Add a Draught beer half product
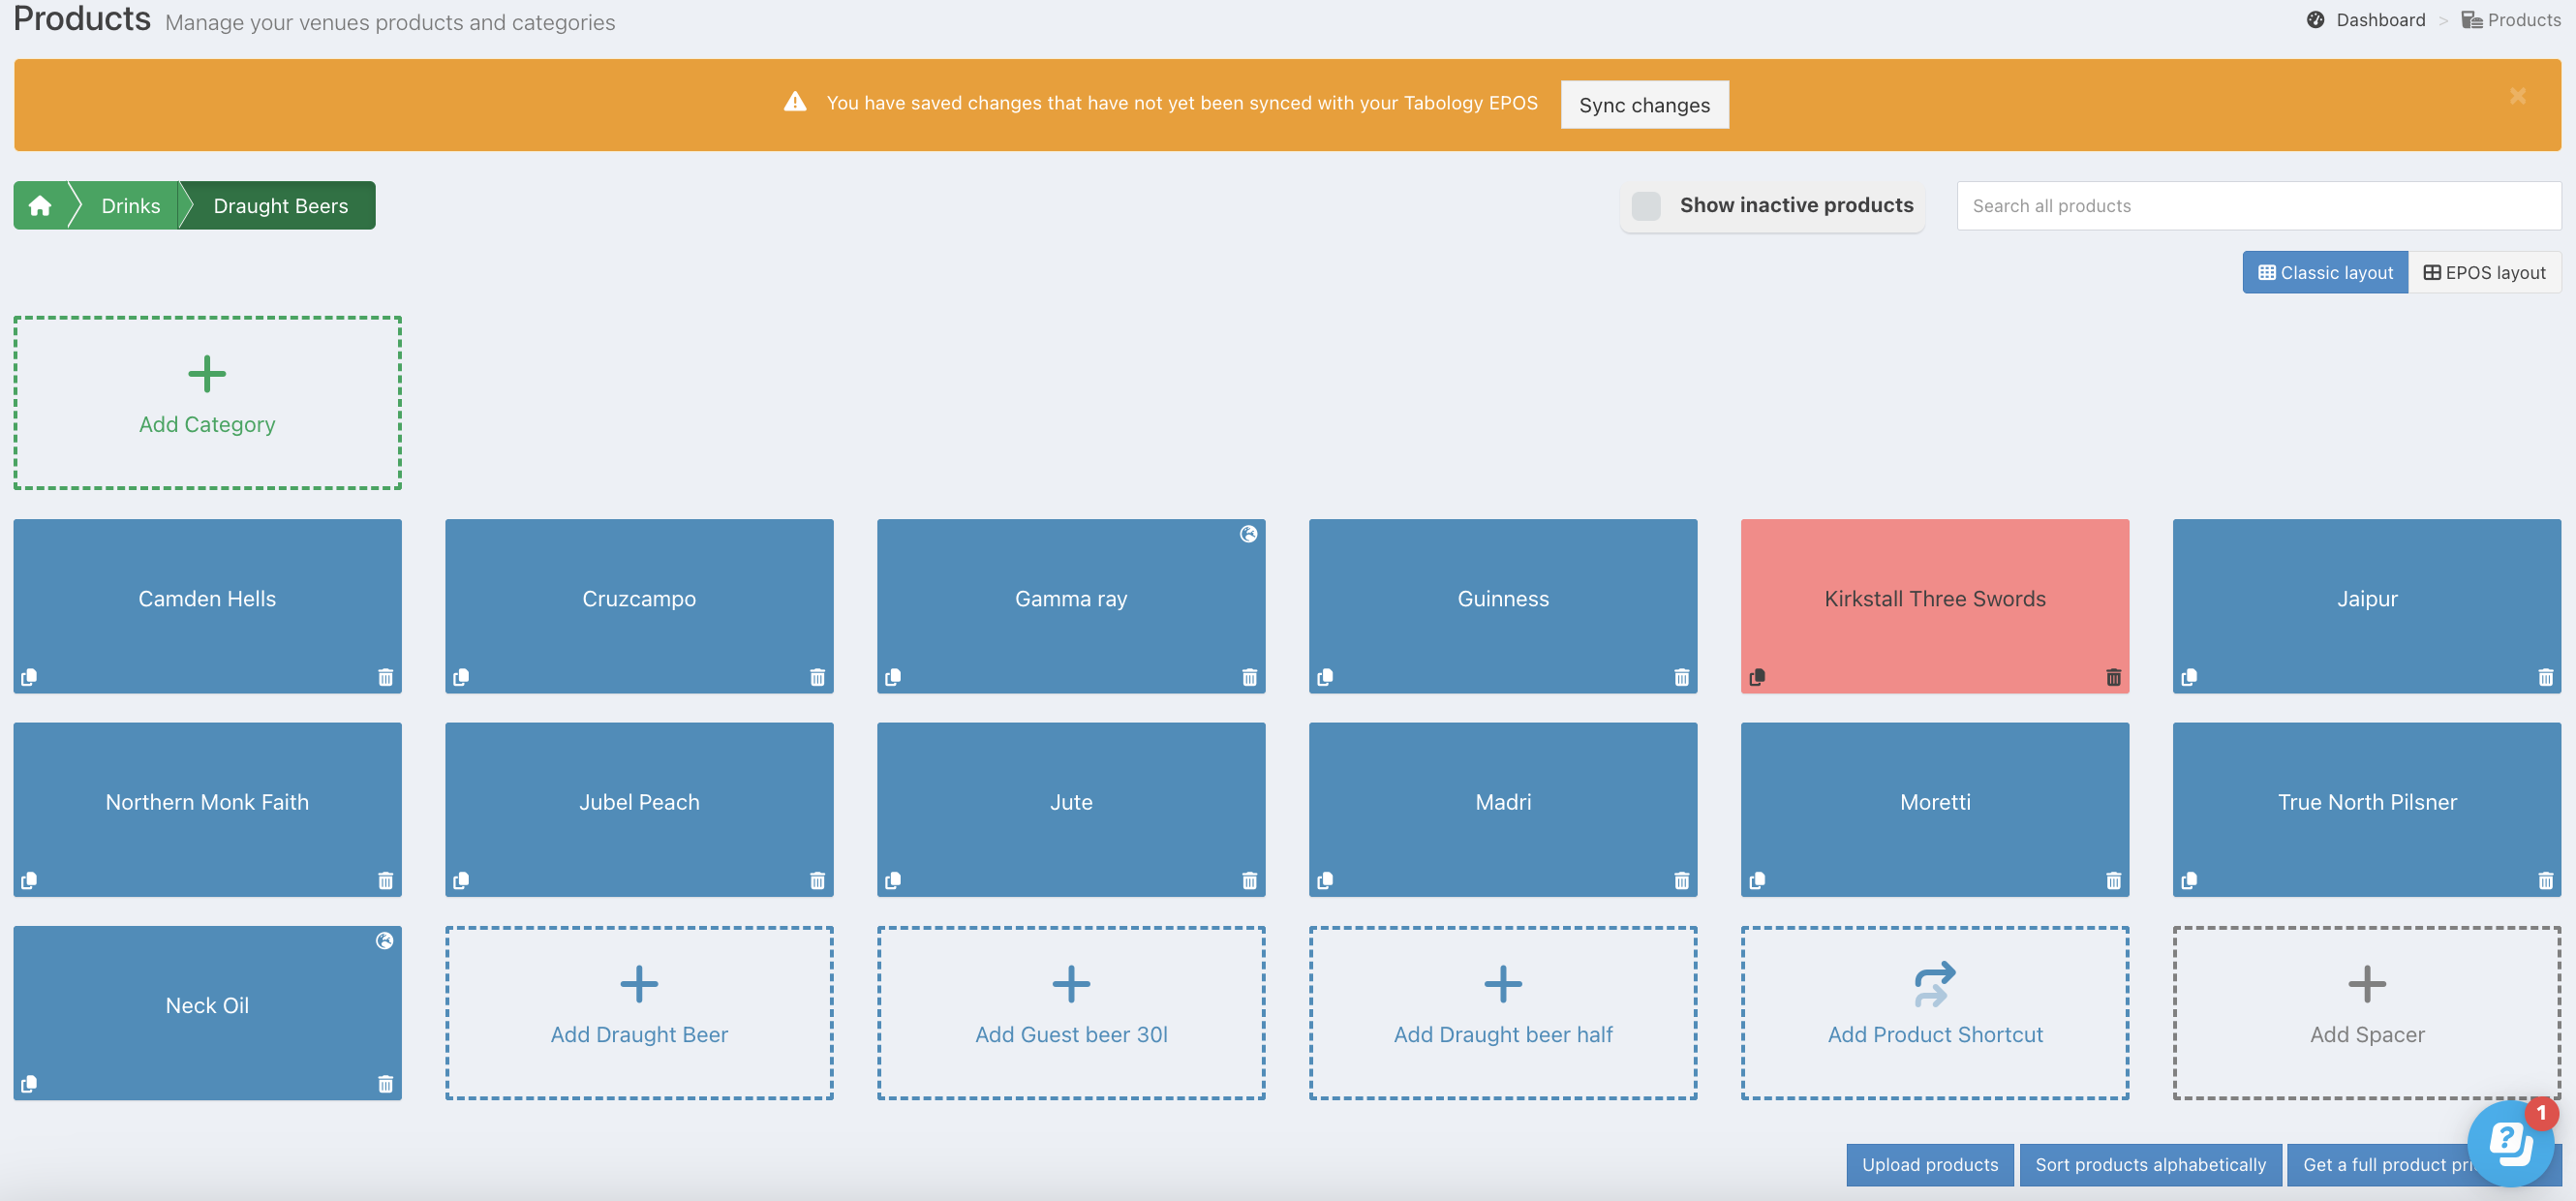The image size is (2576, 1201). click(1503, 1012)
